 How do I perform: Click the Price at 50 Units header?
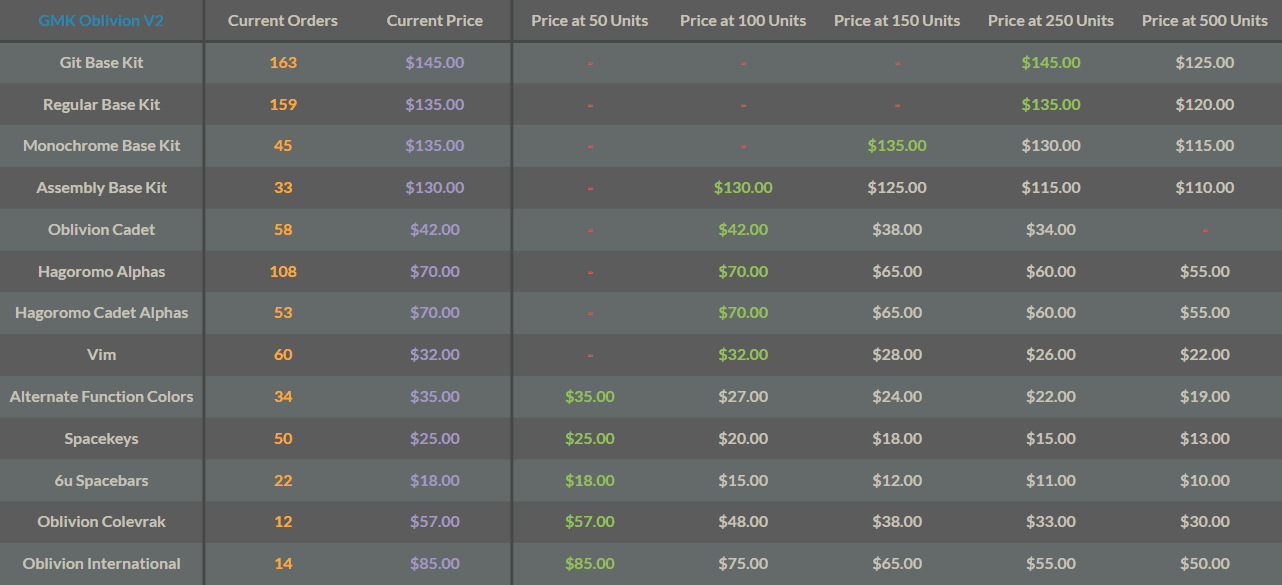point(590,21)
